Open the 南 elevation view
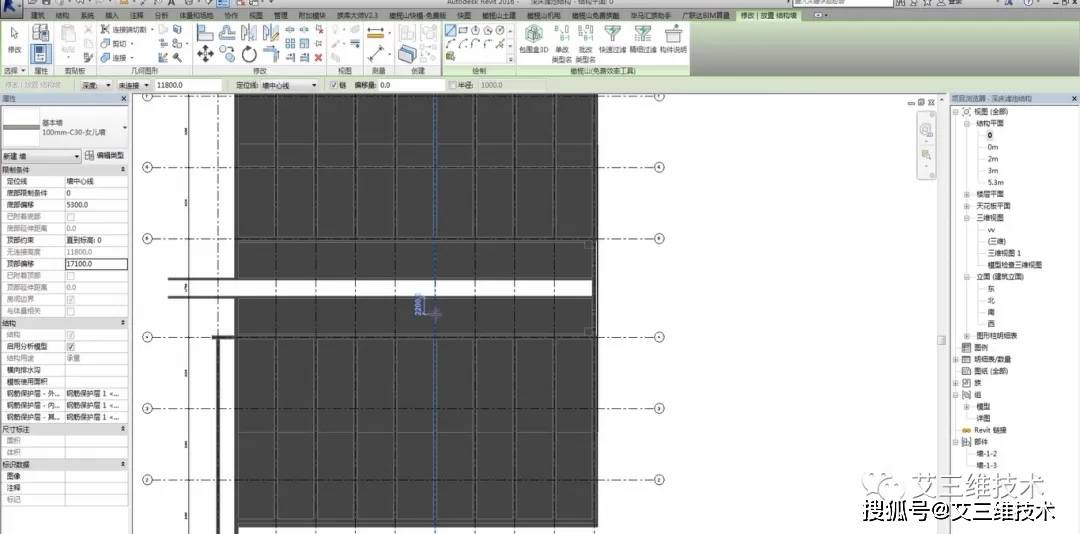 [x=991, y=312]
